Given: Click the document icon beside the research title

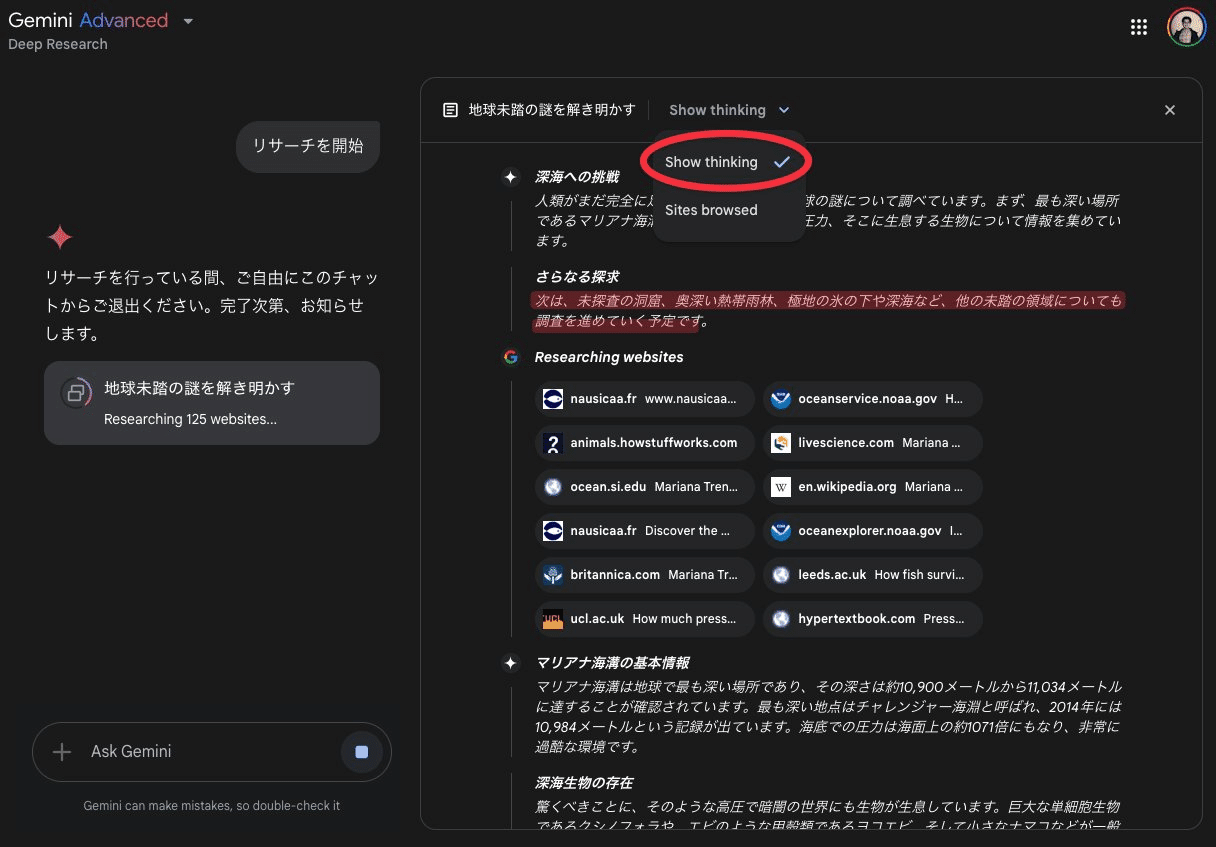Looking at the screenshot, I should 451,110.
